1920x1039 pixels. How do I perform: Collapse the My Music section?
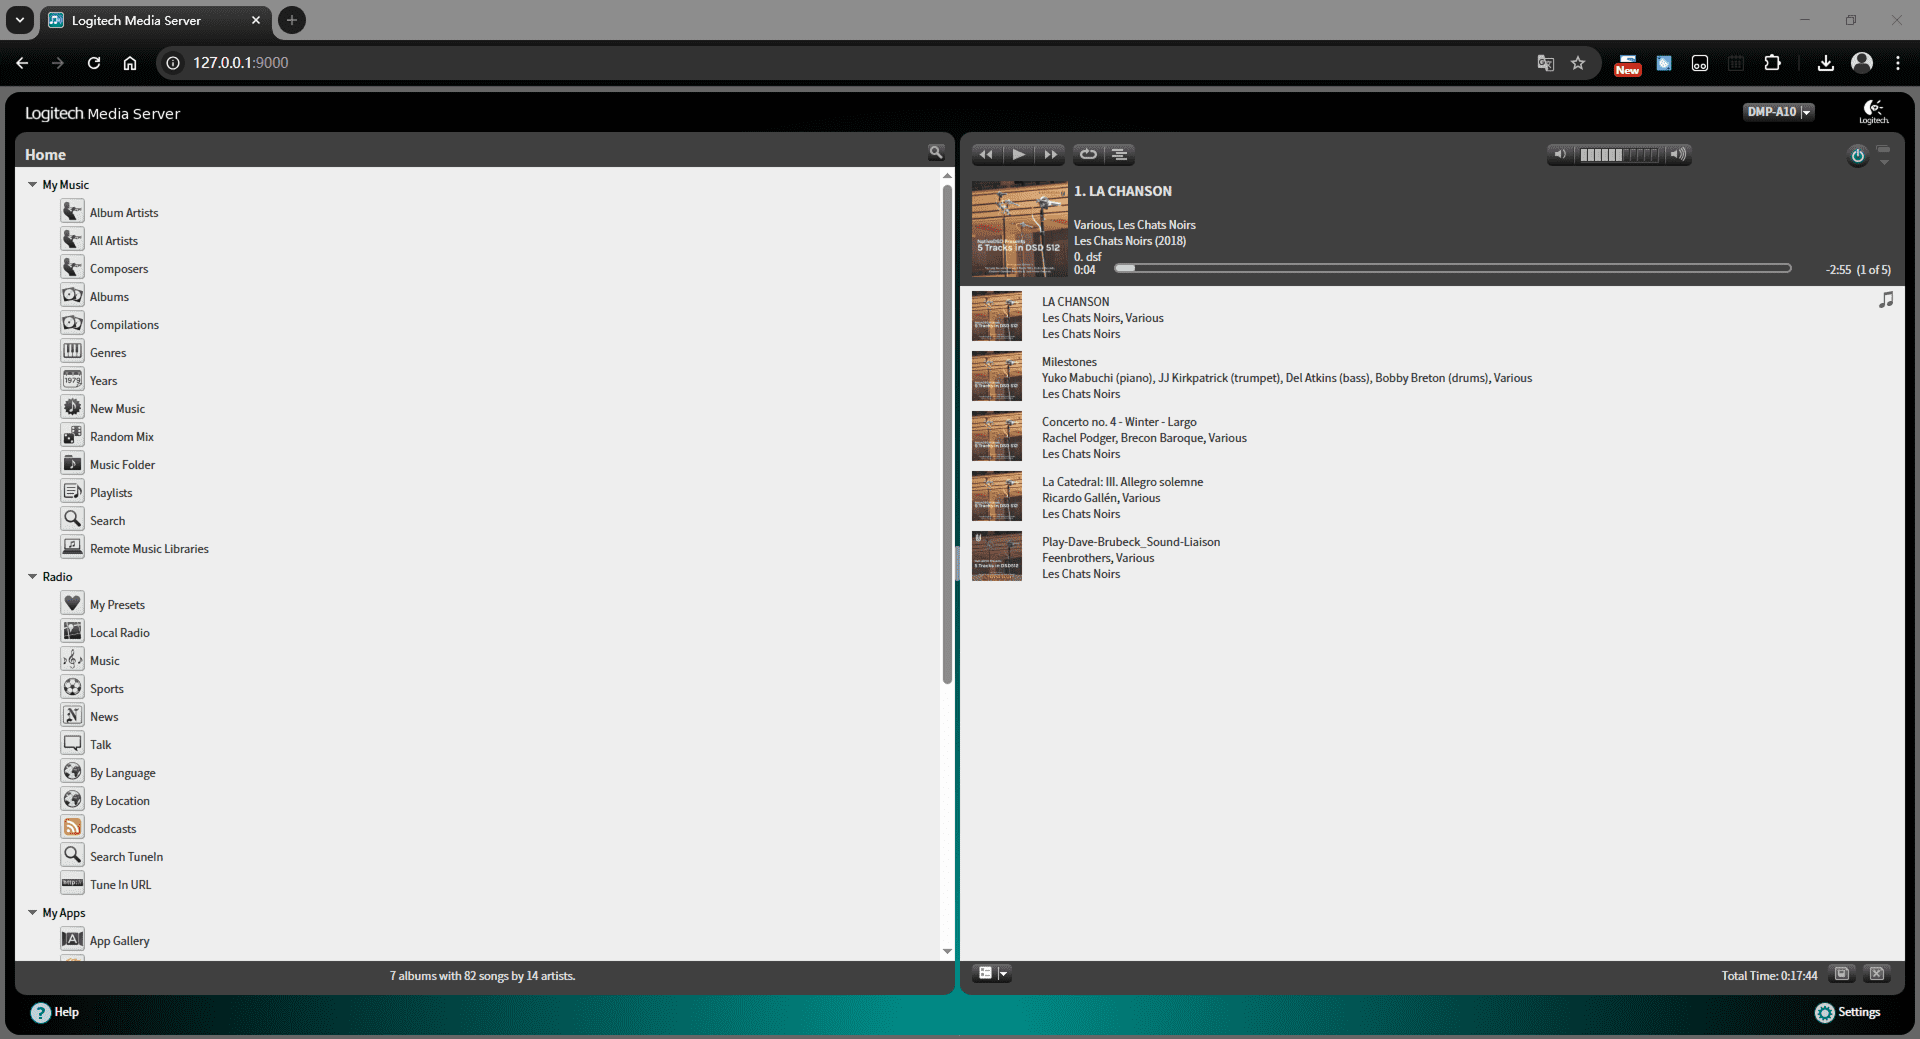[x=33, y=185]
